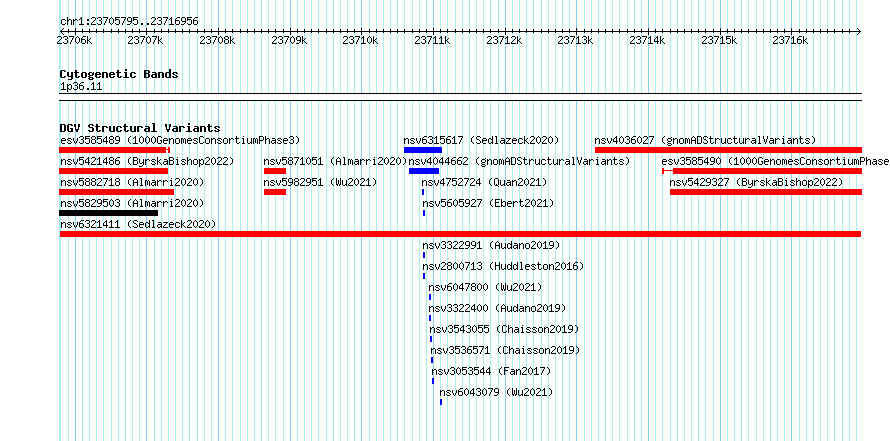
Task: Open the nsv5882718 (Almarri2020) label
Action: coord(132,182)
